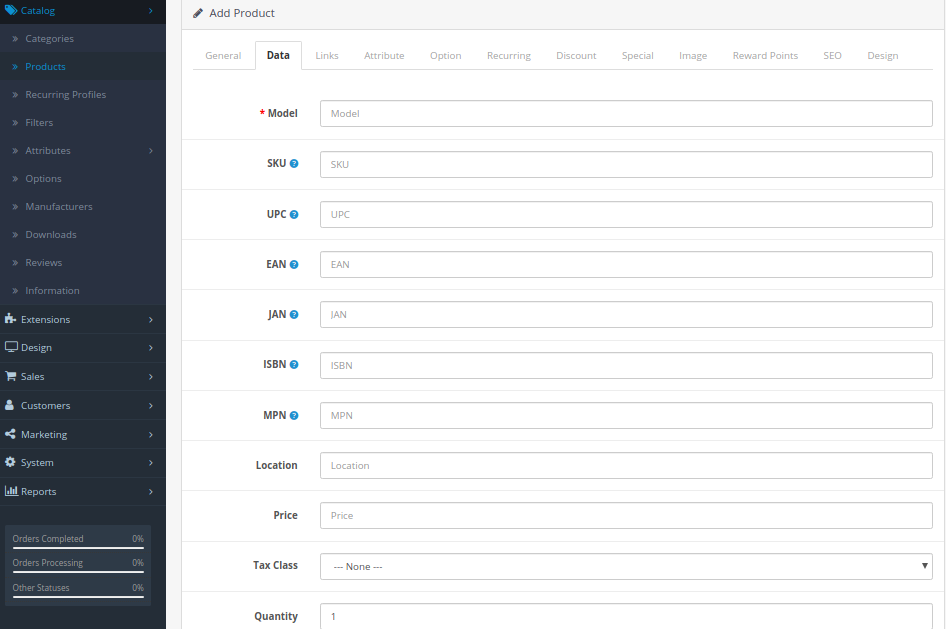The height and width of the screenshot is (629, 946).
Task: Click the System gear icon in sidebar
Action: [11, 462]
